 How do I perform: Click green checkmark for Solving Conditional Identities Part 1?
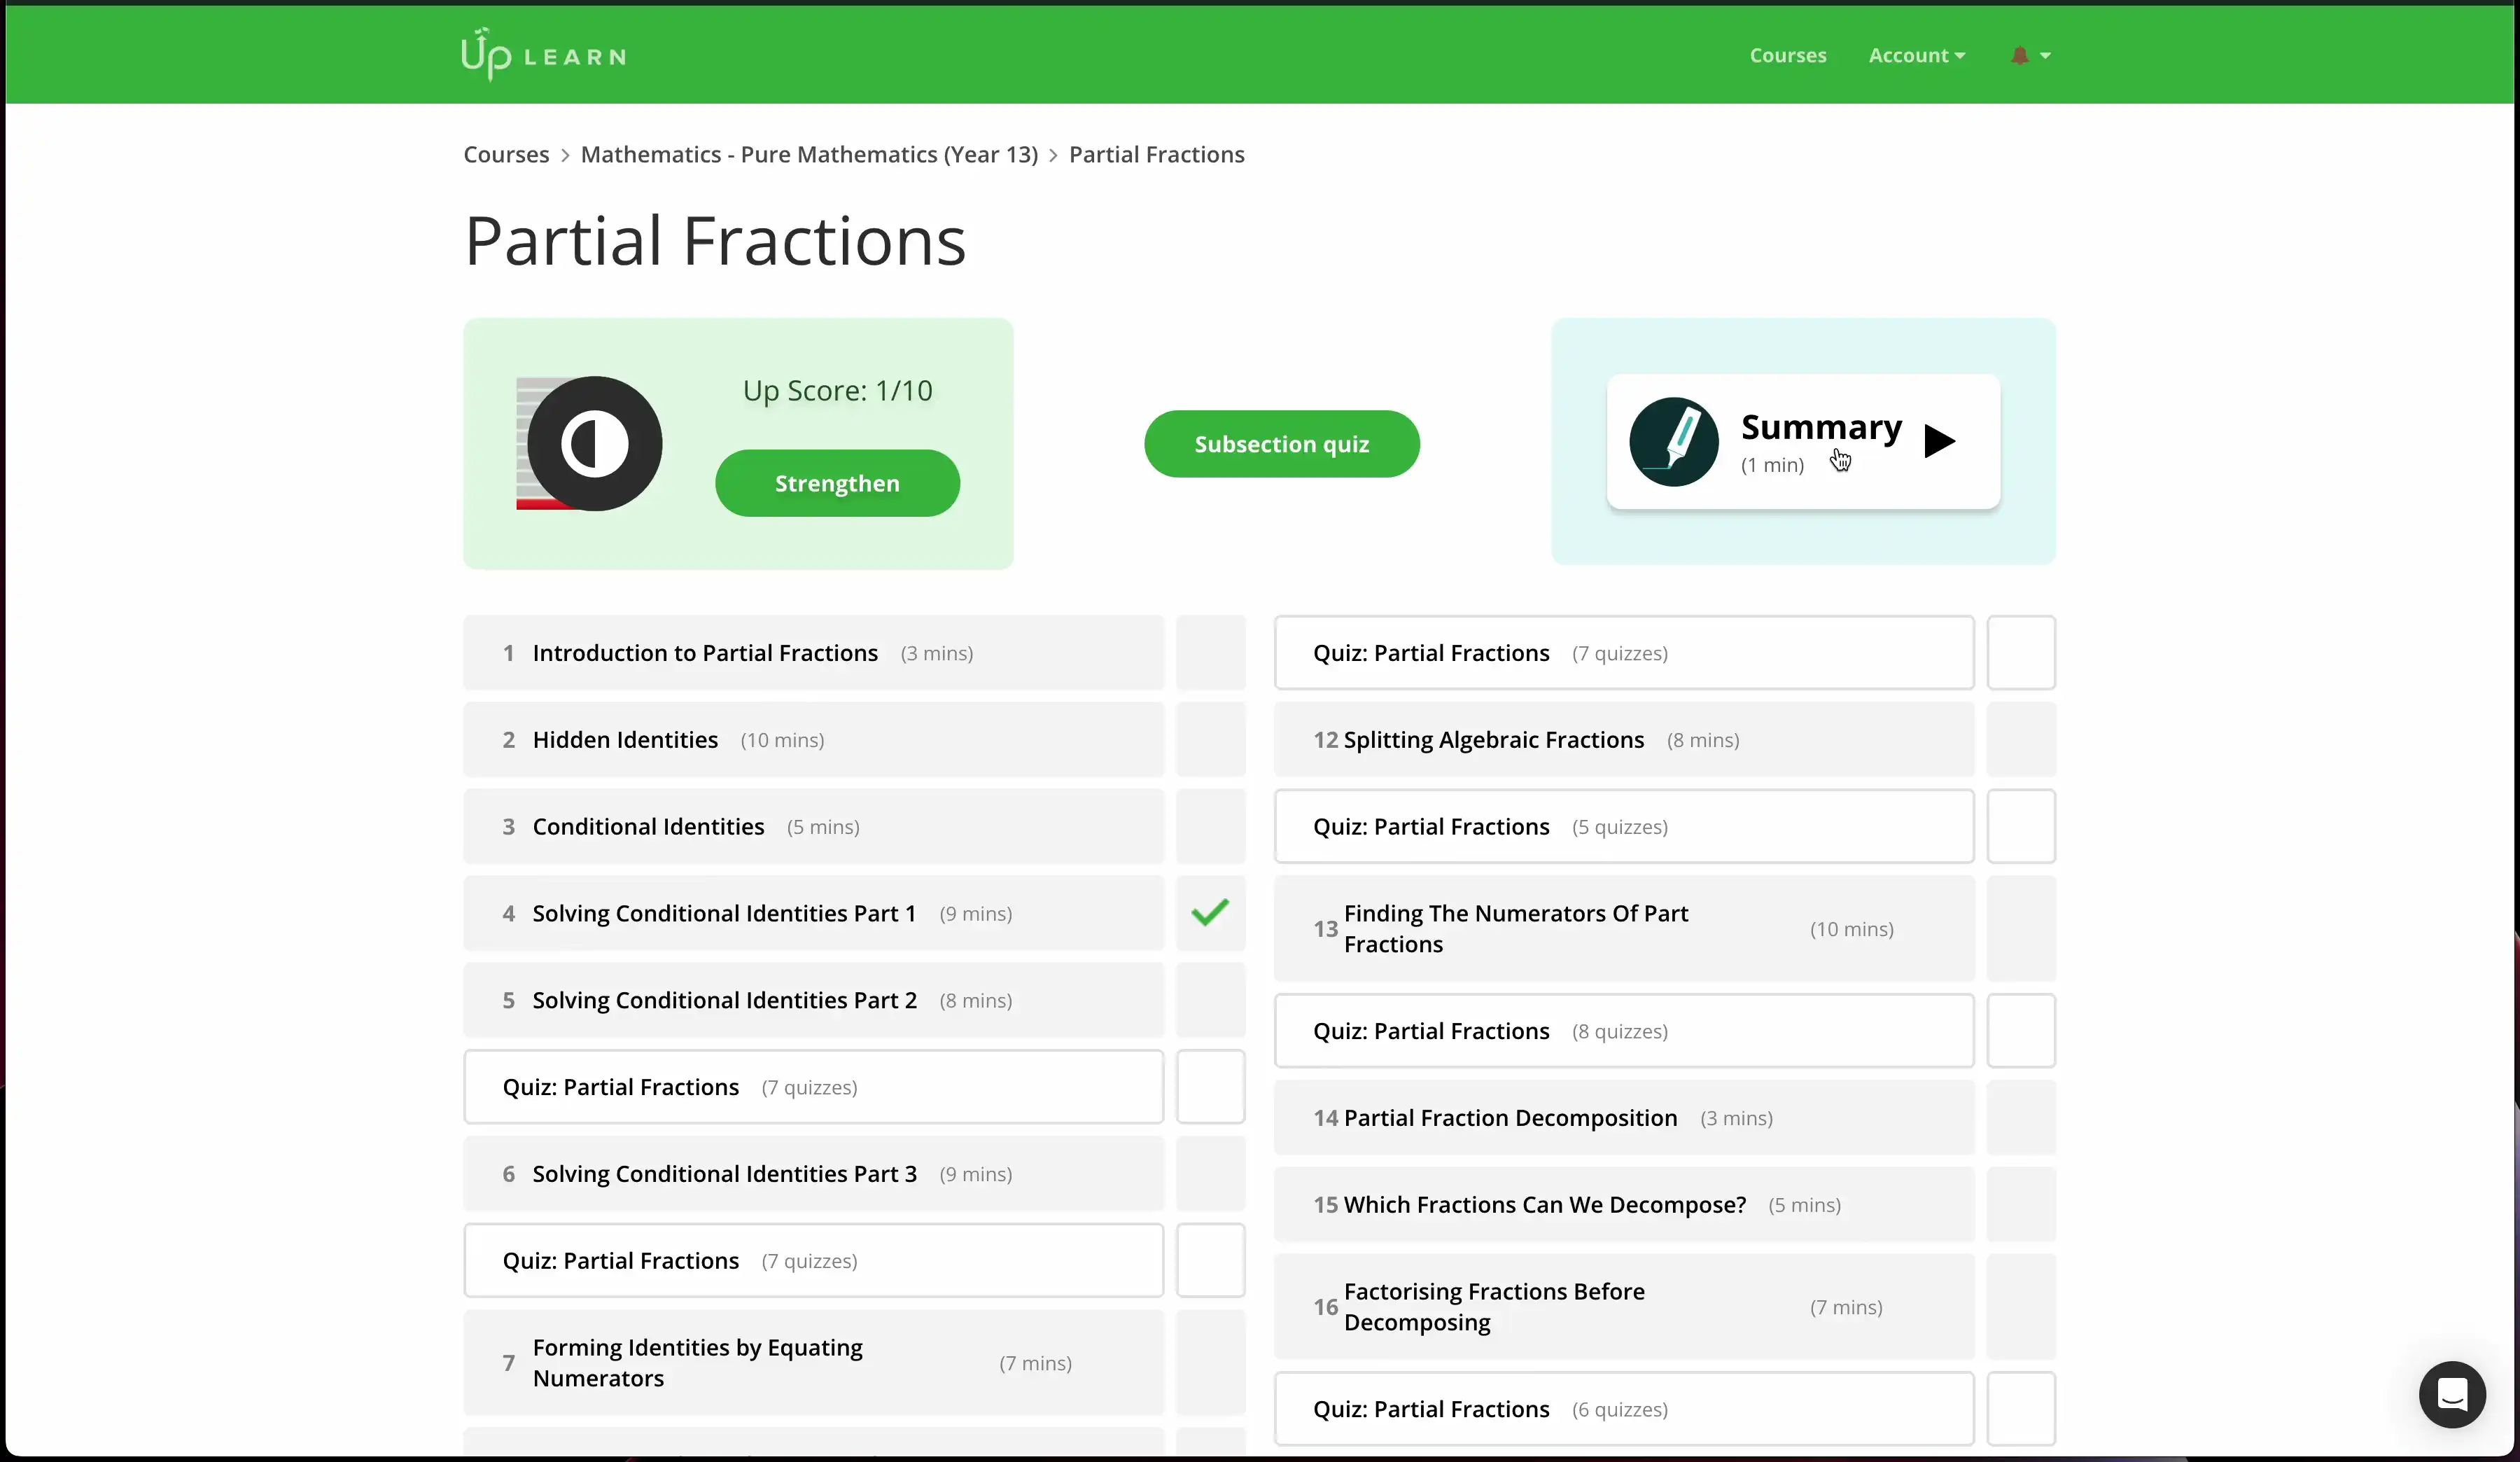pos(1210,913)
